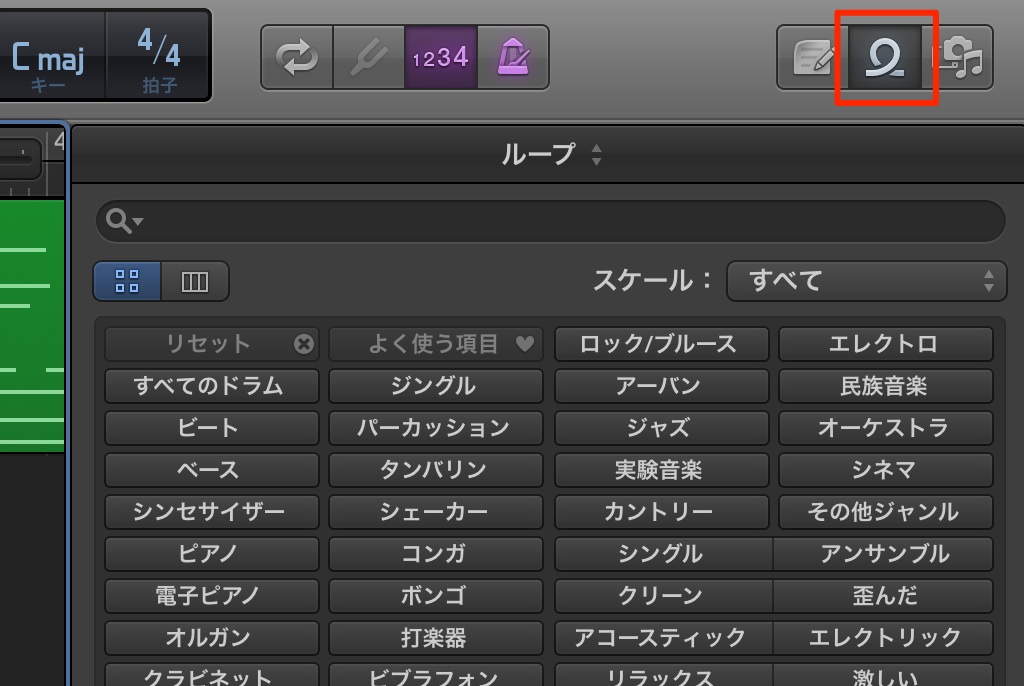
Task: Click the 4/4 time signature display
Action: click(x=159, y=57)
